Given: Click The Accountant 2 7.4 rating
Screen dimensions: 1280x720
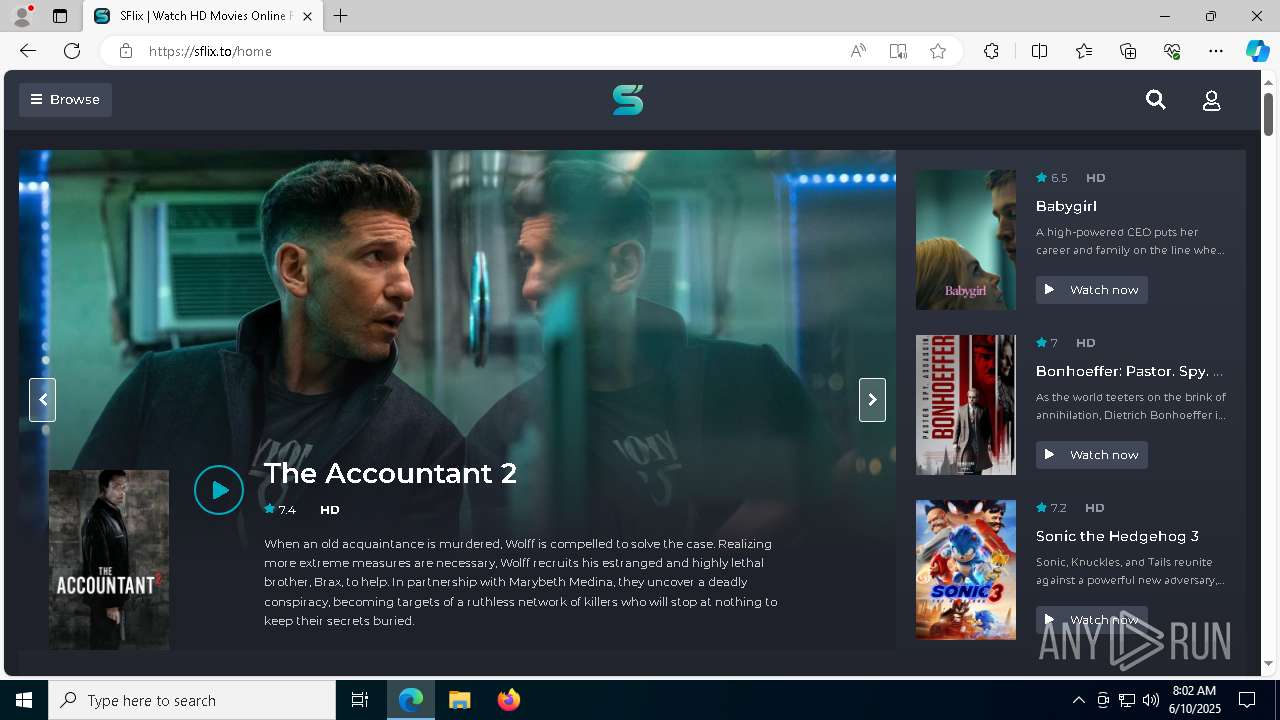Looking at the screenshot, I should (x=280, y=510).
